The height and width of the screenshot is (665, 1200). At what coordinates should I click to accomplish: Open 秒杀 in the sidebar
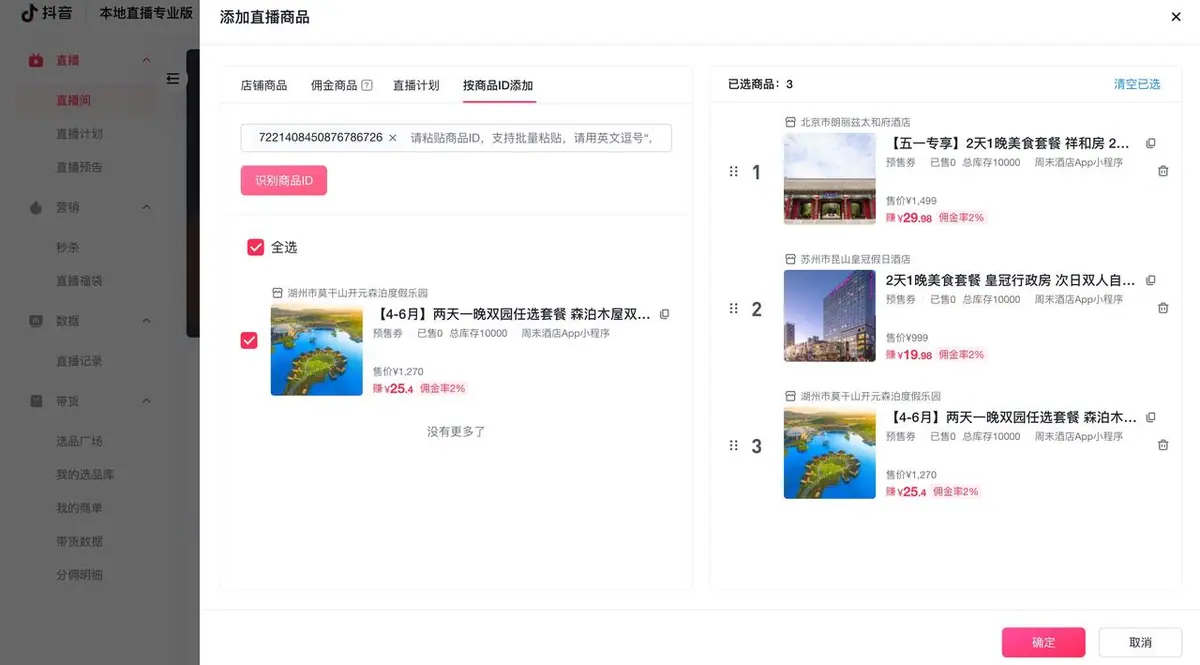[67, 247]
